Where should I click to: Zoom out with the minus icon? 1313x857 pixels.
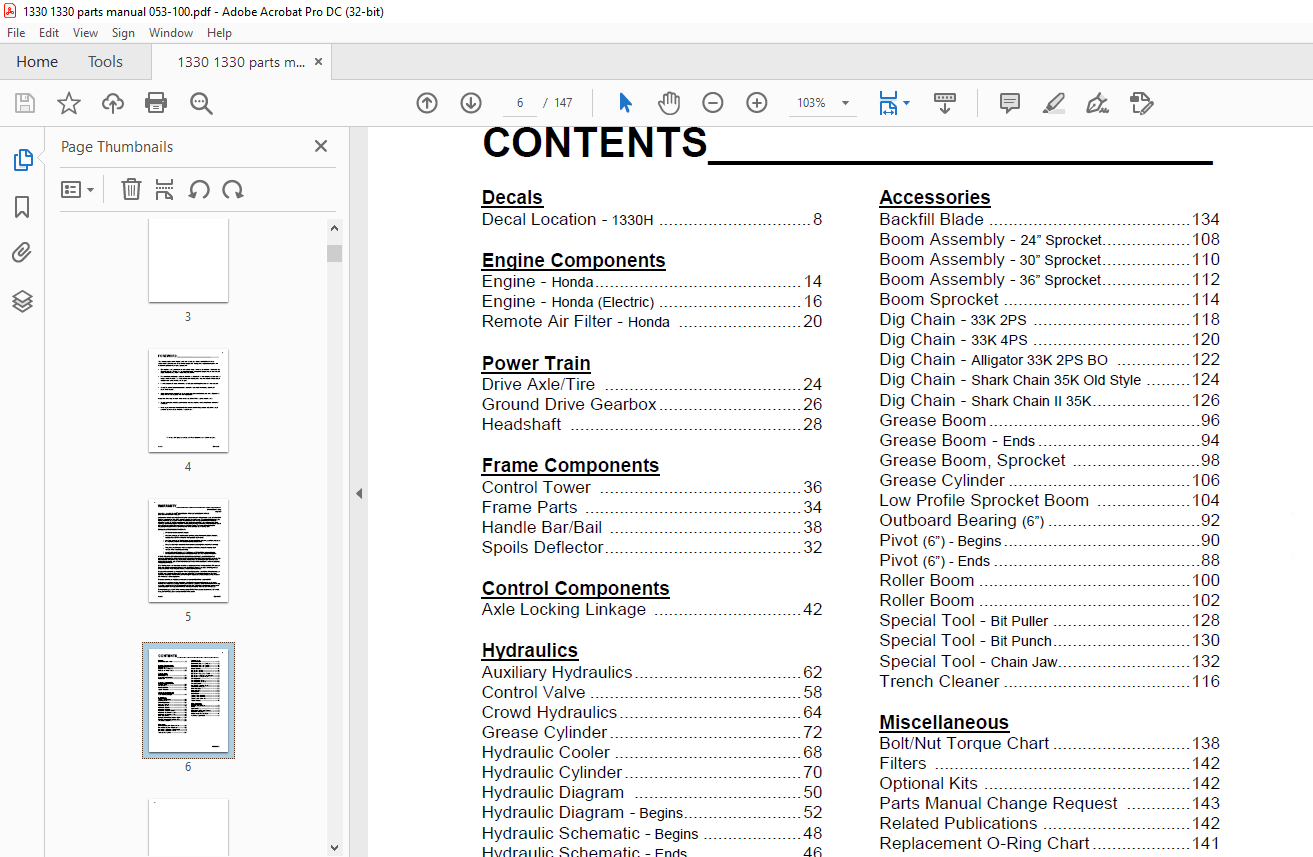(x=713, y=103)
